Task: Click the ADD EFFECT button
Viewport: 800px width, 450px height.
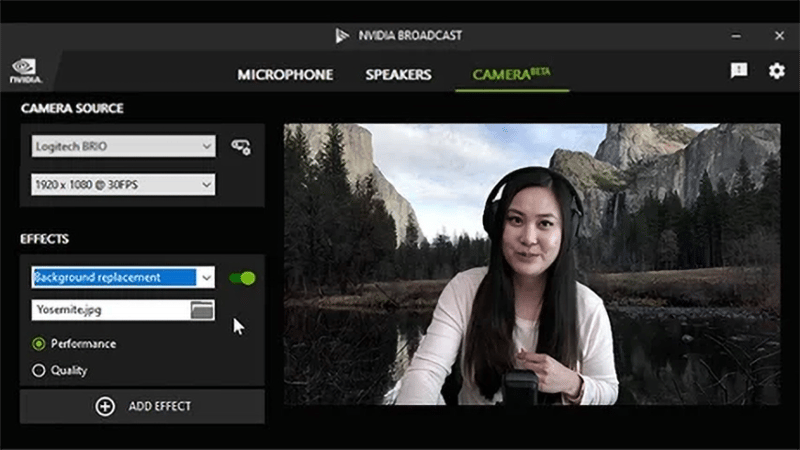Action: [142, 406]
